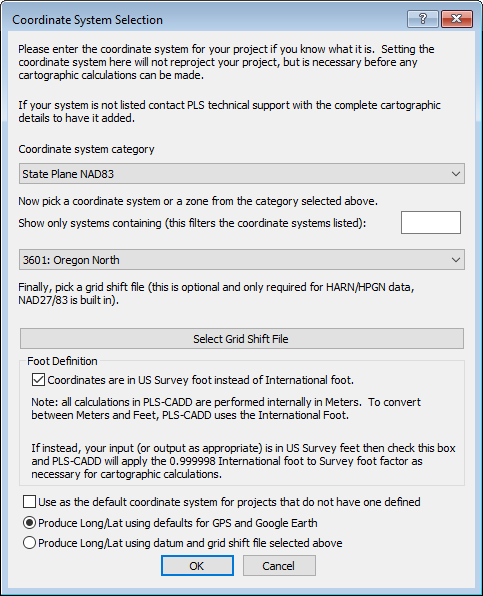
Task: Close the Coordinate System Selection dialog
Action: tap(457, 19)
